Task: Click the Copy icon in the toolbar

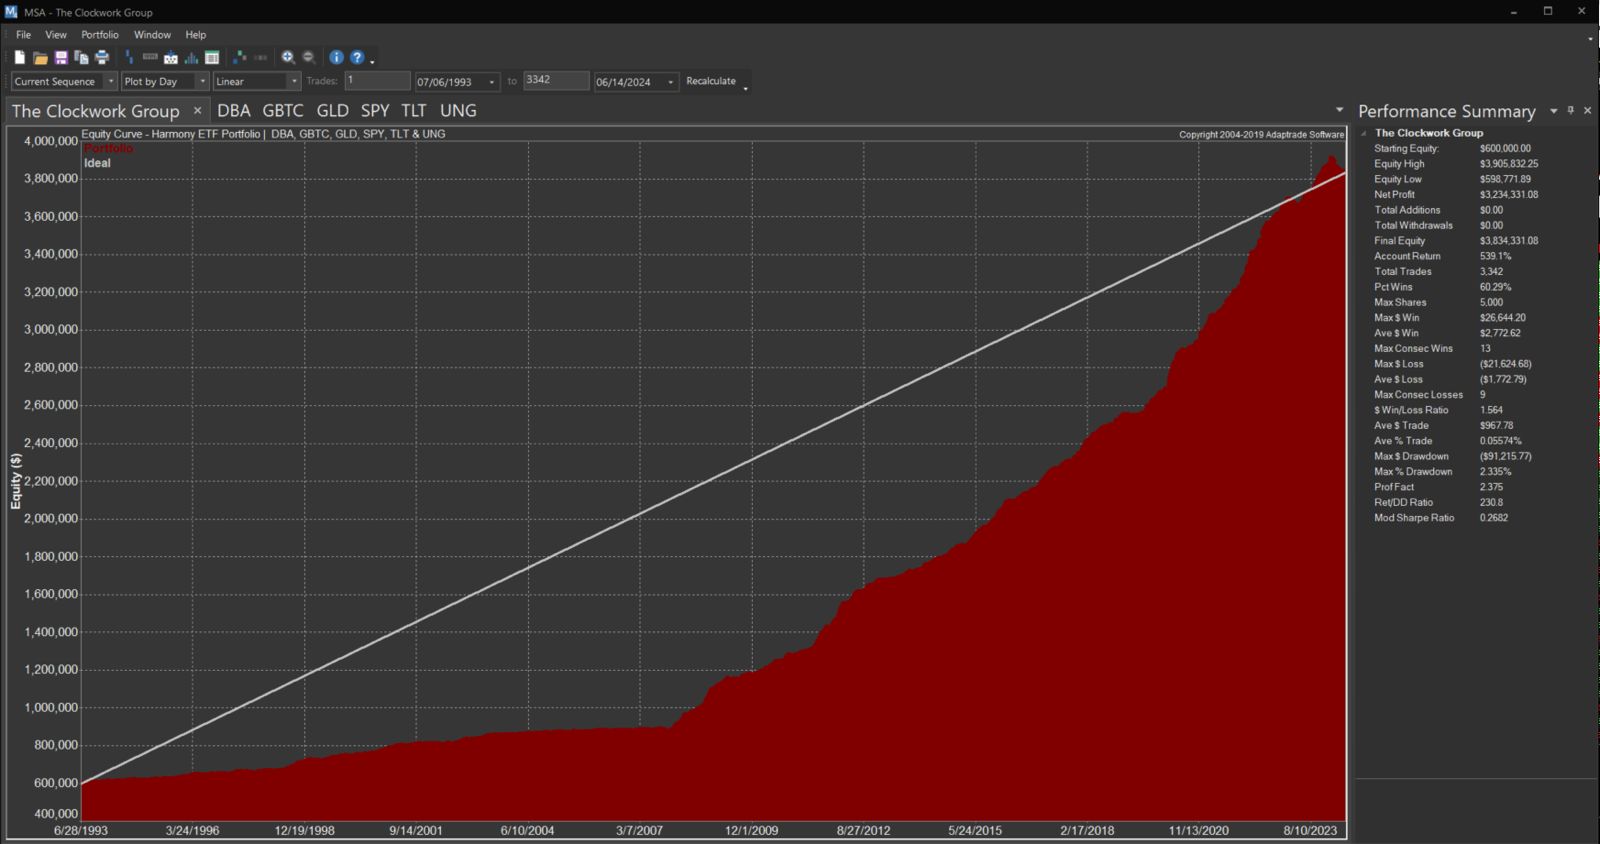Action: 81,58
